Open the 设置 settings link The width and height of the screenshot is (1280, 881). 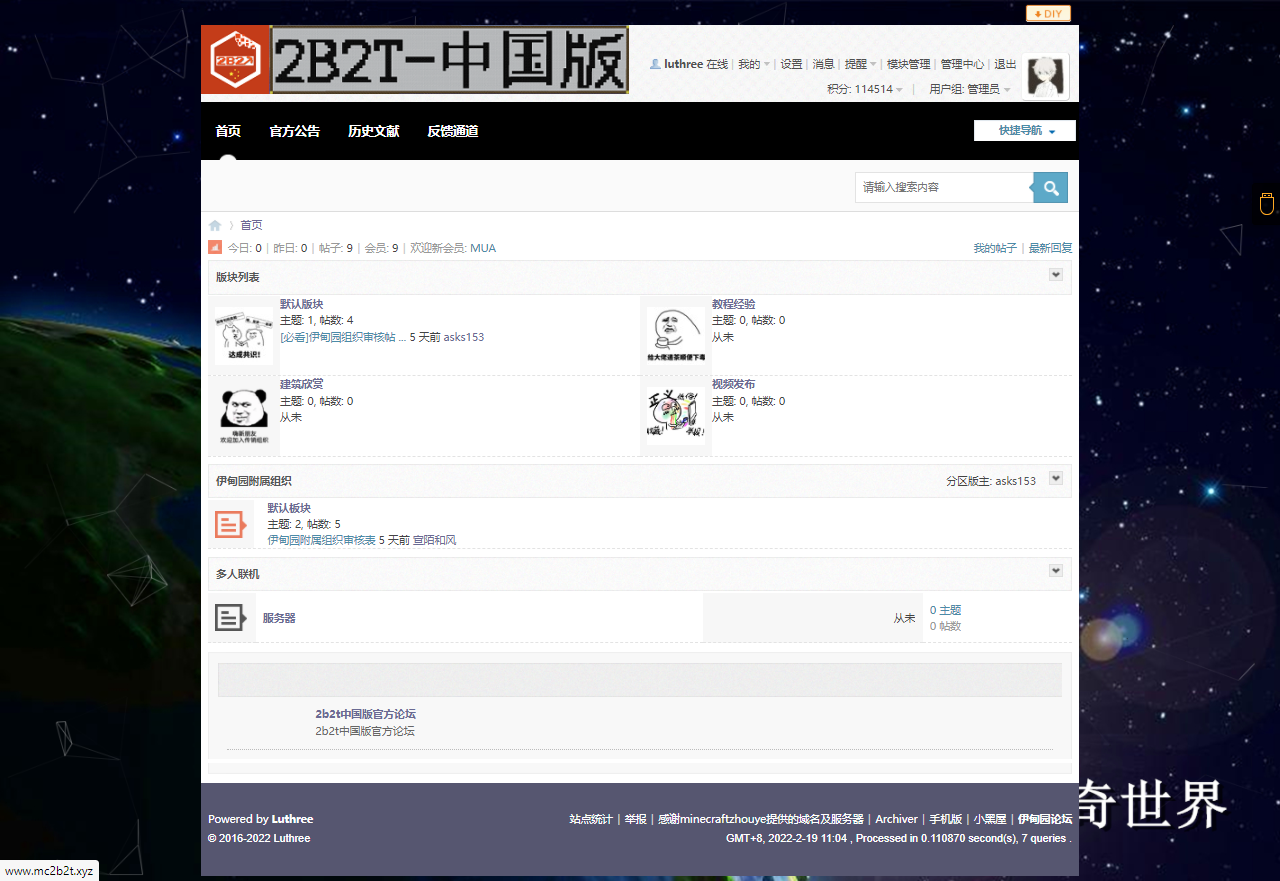tap(791, 64)
